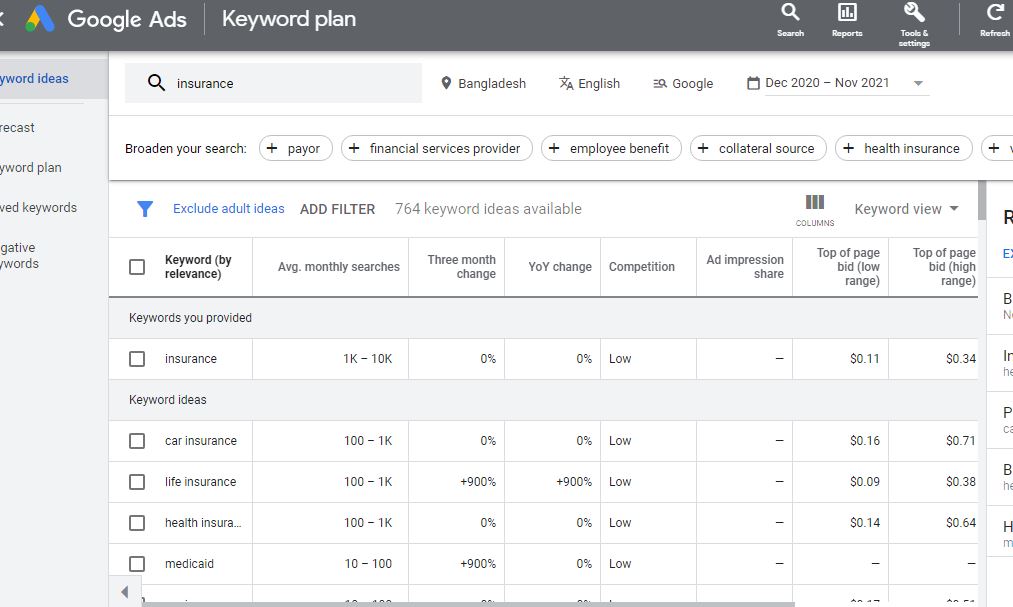Open the Negative keywords sidebar item

pos(19,256)
